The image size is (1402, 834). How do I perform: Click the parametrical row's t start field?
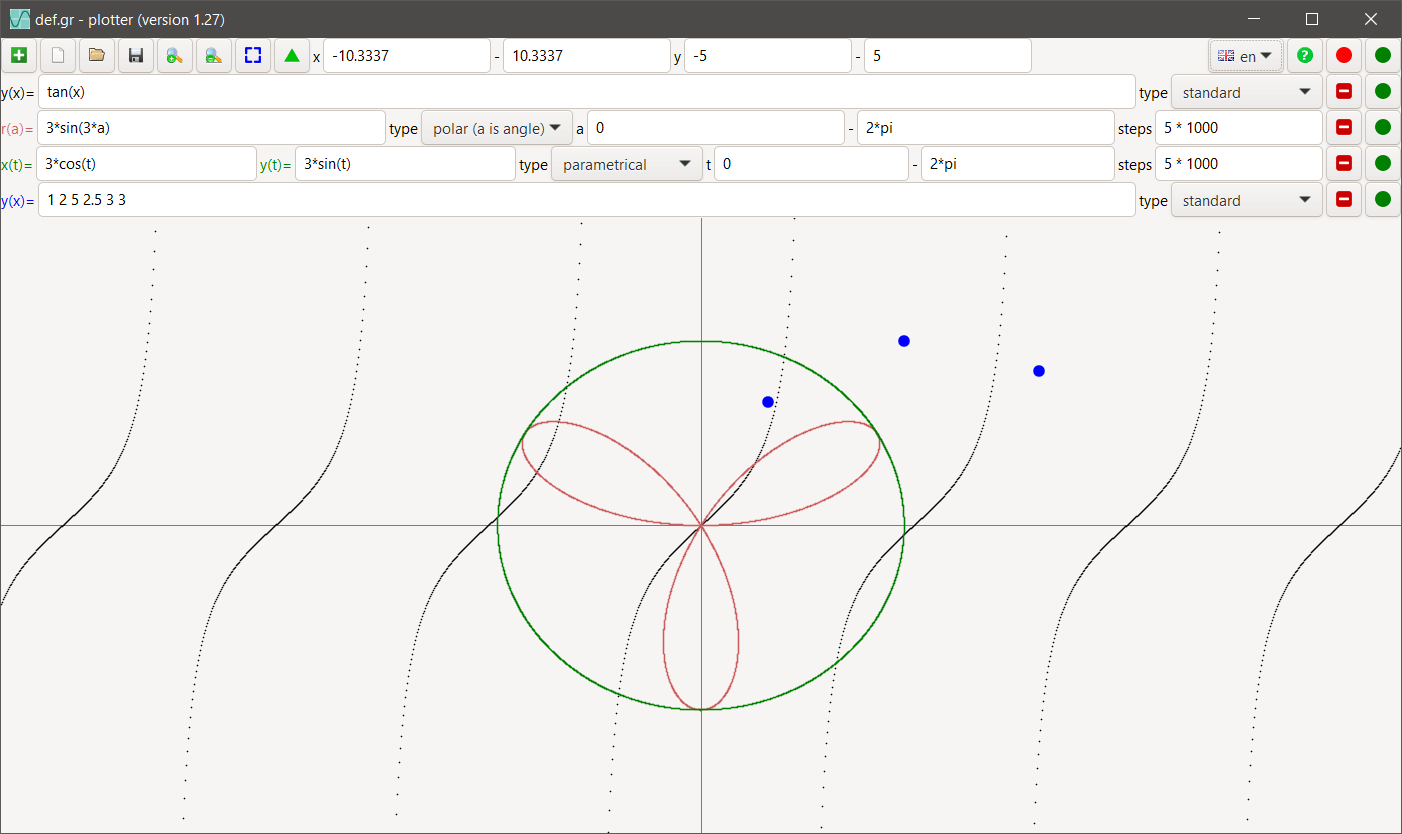812,164
